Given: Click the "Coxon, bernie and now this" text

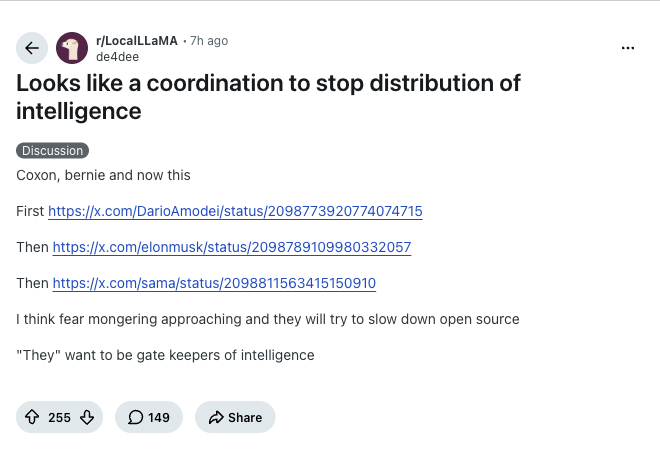Looking at the screenshot, I should pyautogui.click(x=103, y=175).
